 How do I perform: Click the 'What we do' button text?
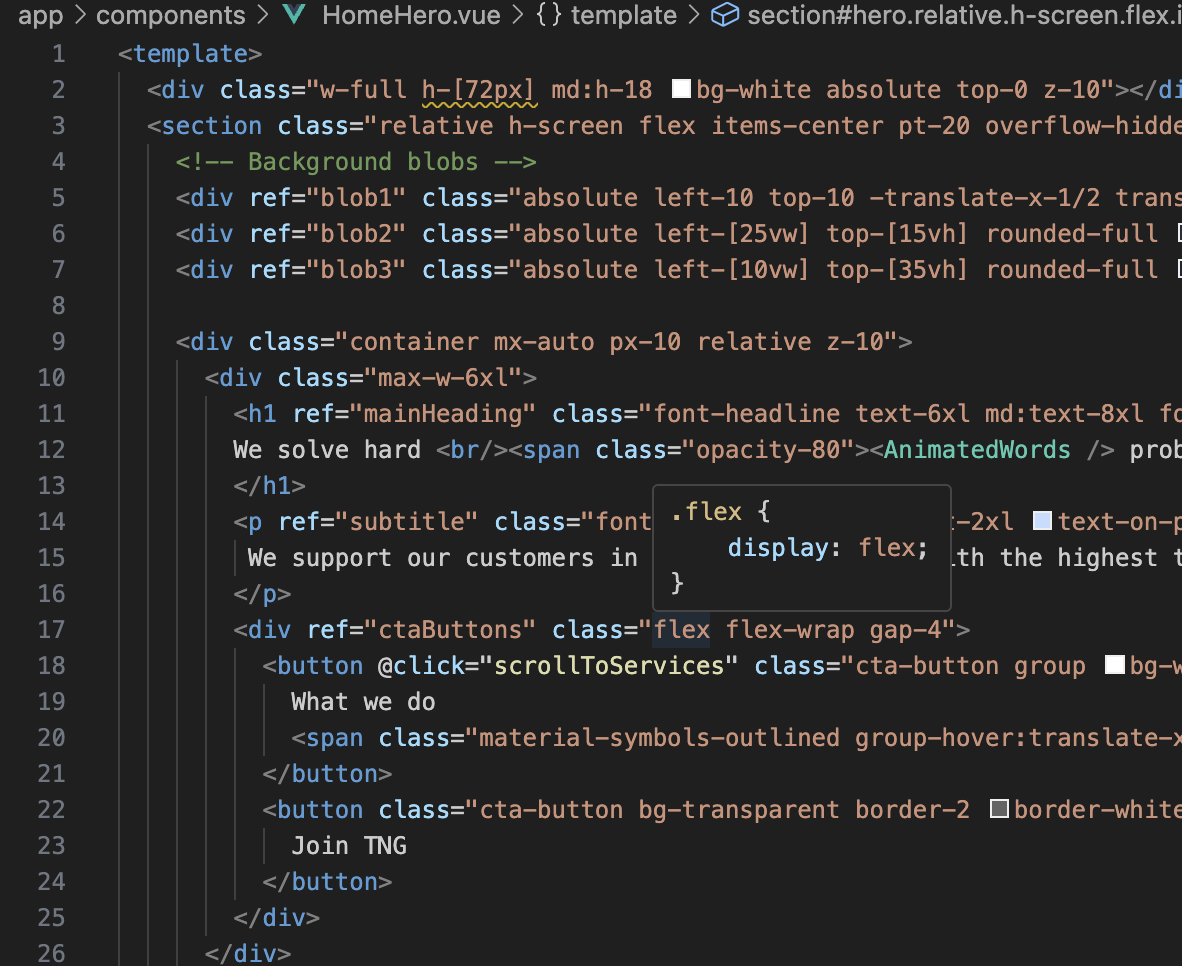(363, 701)
